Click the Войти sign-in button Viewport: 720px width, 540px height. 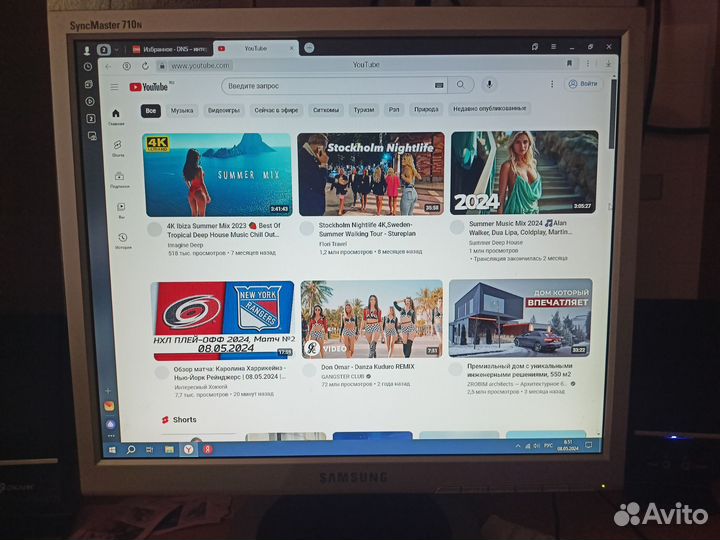click(583, 84)
